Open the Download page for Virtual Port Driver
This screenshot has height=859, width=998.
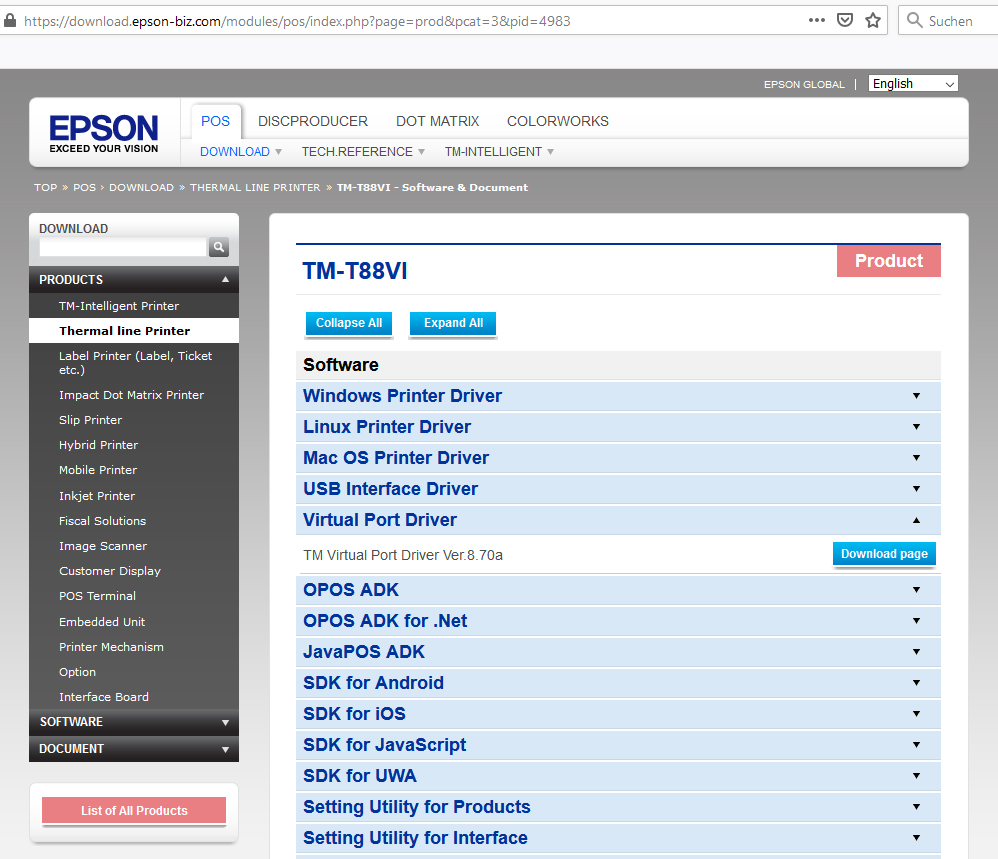pos(884,554)
